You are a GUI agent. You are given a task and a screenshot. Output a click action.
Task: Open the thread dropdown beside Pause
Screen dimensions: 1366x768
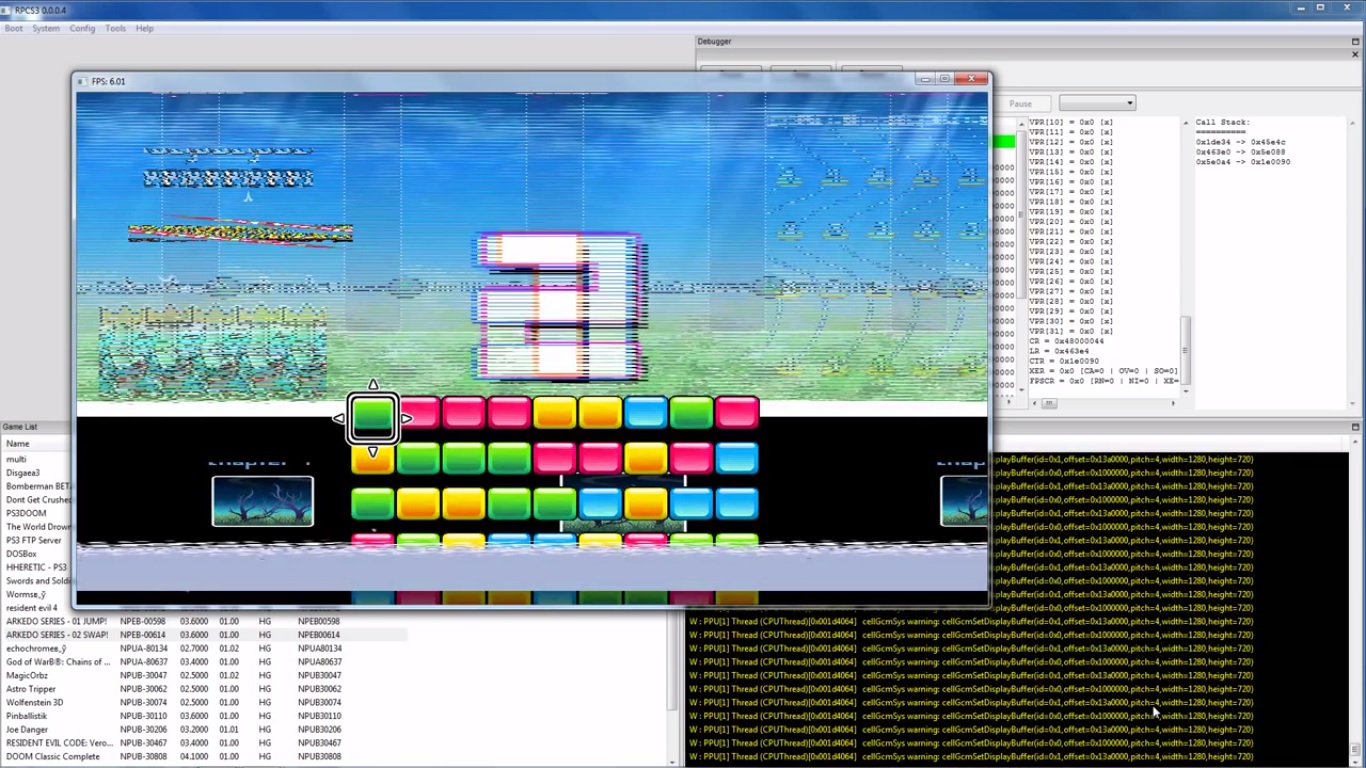[x=1097, y=103]
